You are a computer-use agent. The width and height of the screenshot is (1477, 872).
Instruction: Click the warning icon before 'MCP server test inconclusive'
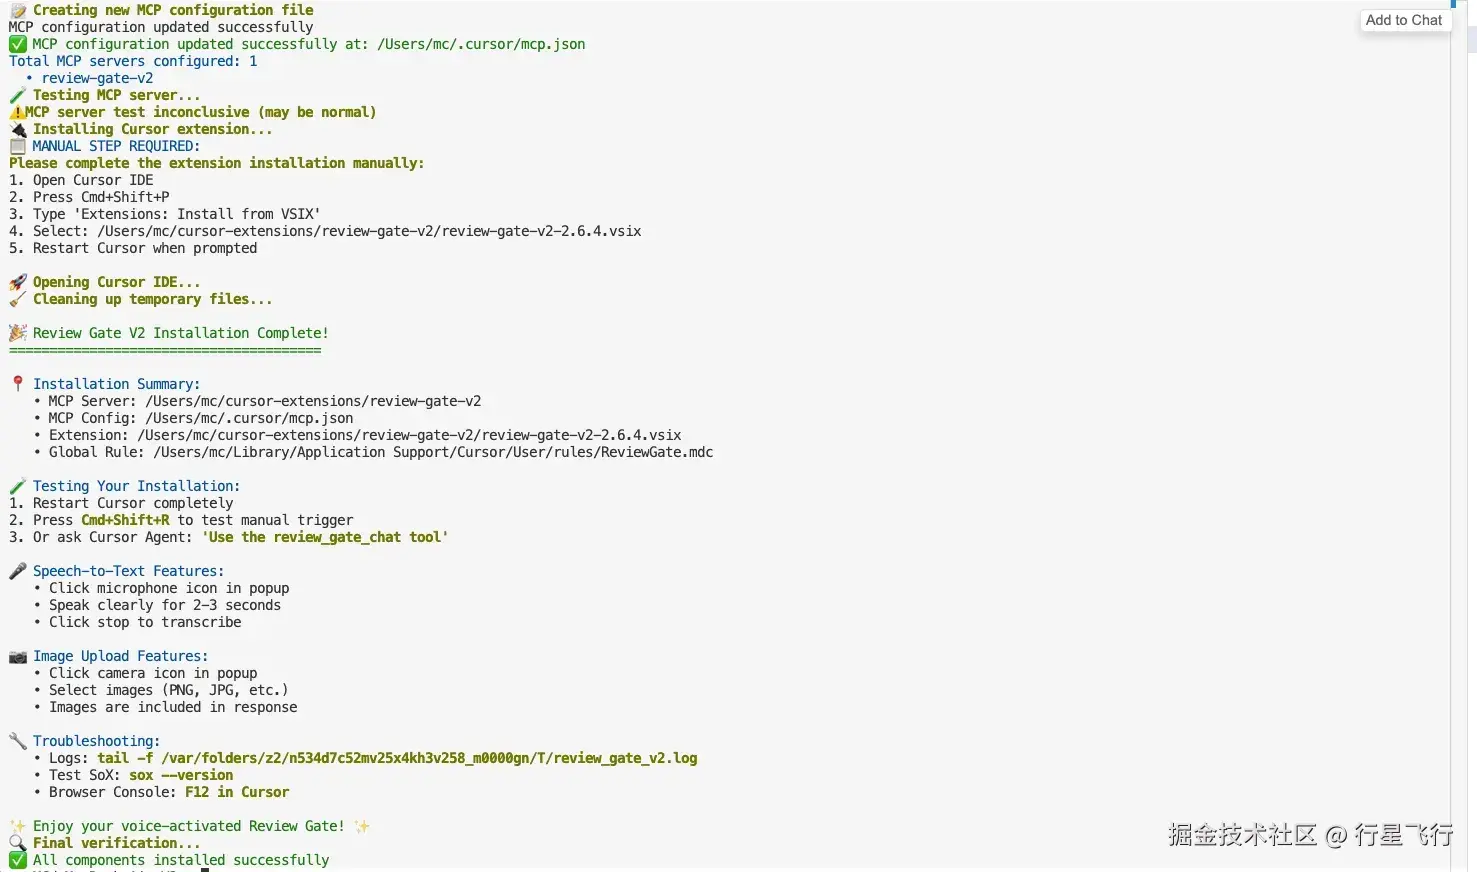coord(17,112)
